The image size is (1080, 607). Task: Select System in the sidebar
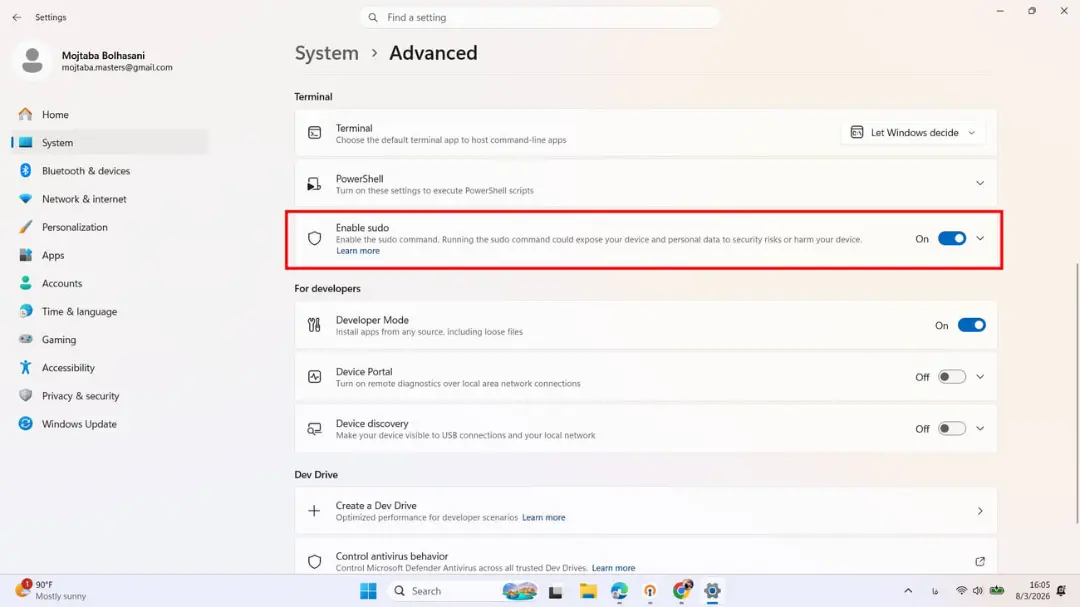110,143
